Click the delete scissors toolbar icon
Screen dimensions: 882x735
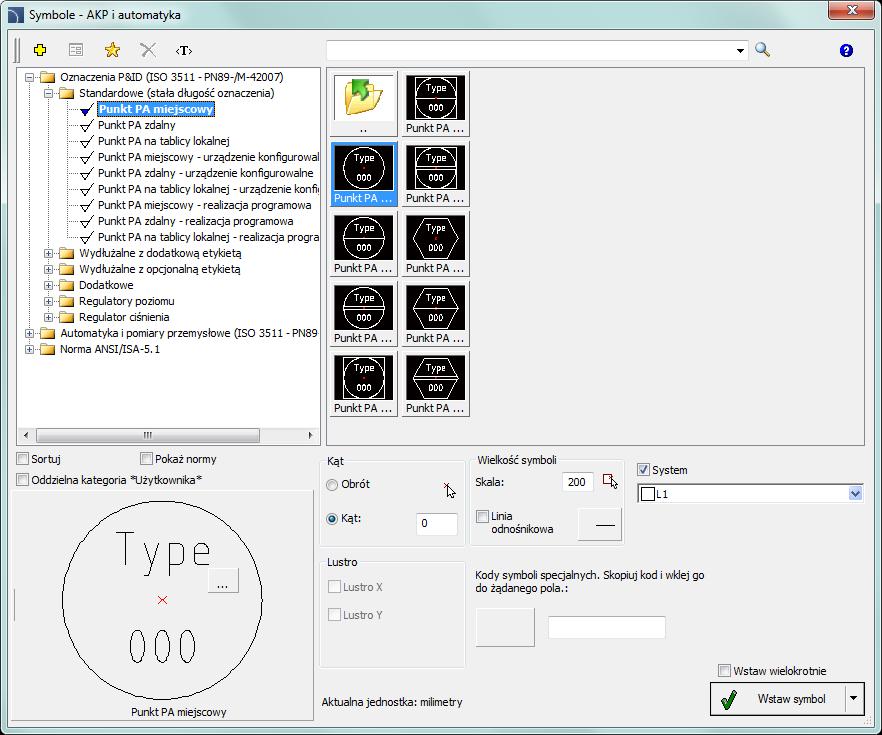148,50
